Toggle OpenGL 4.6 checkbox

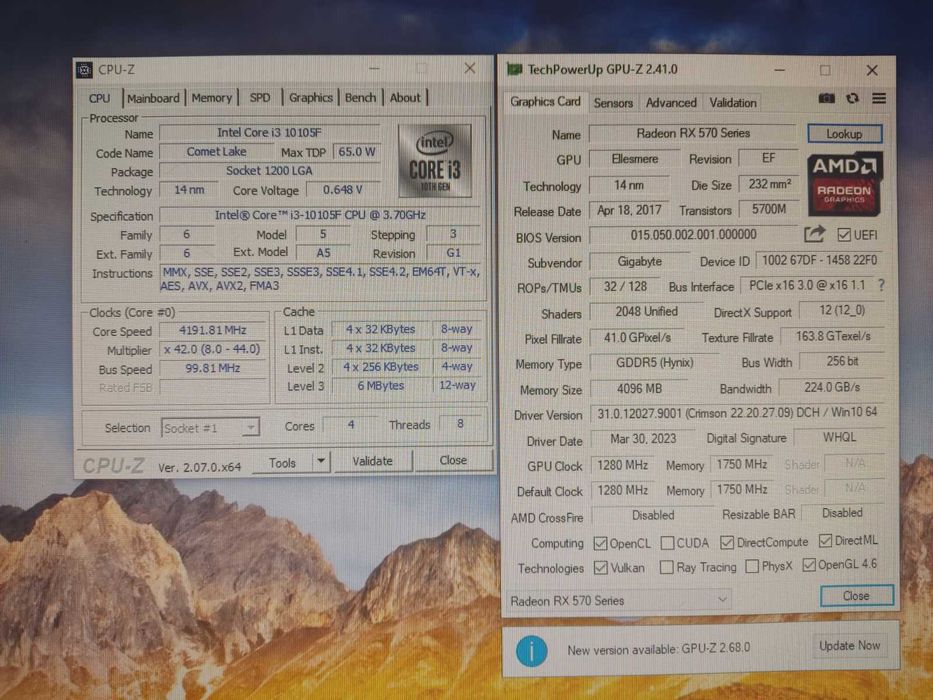809,564
